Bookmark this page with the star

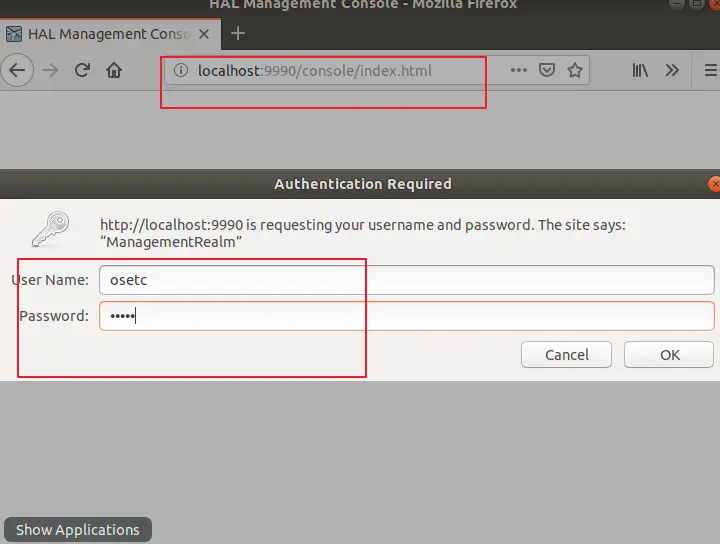click(575, 71)
